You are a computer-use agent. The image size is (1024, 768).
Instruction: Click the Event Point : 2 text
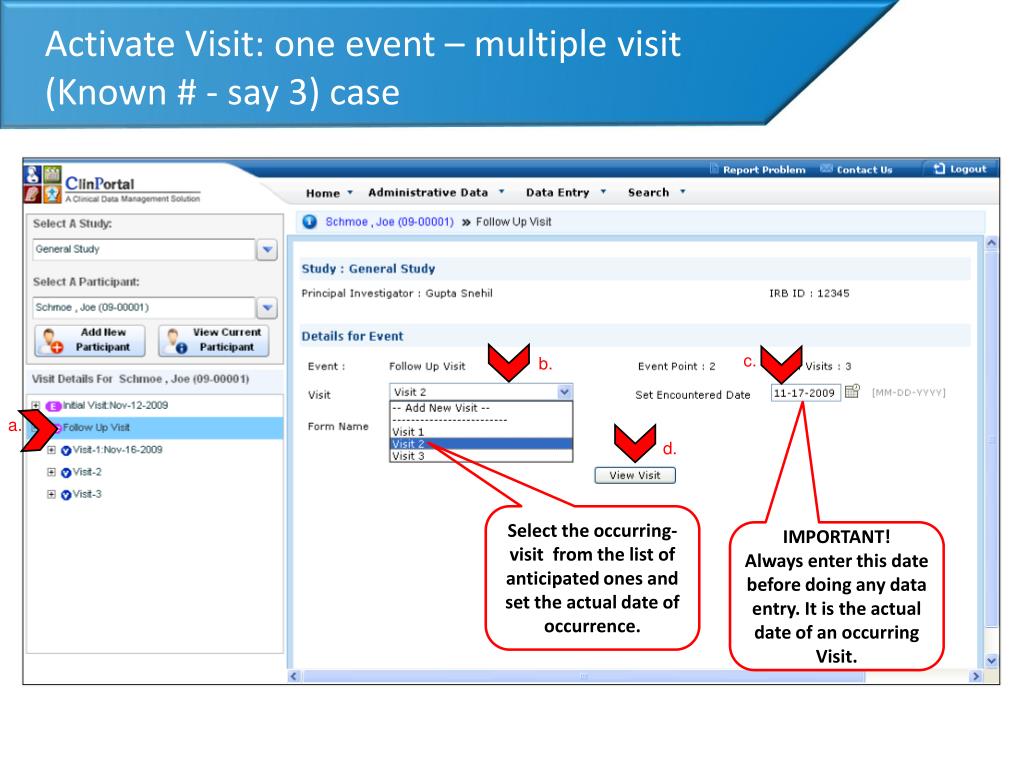tap(677, 366)
